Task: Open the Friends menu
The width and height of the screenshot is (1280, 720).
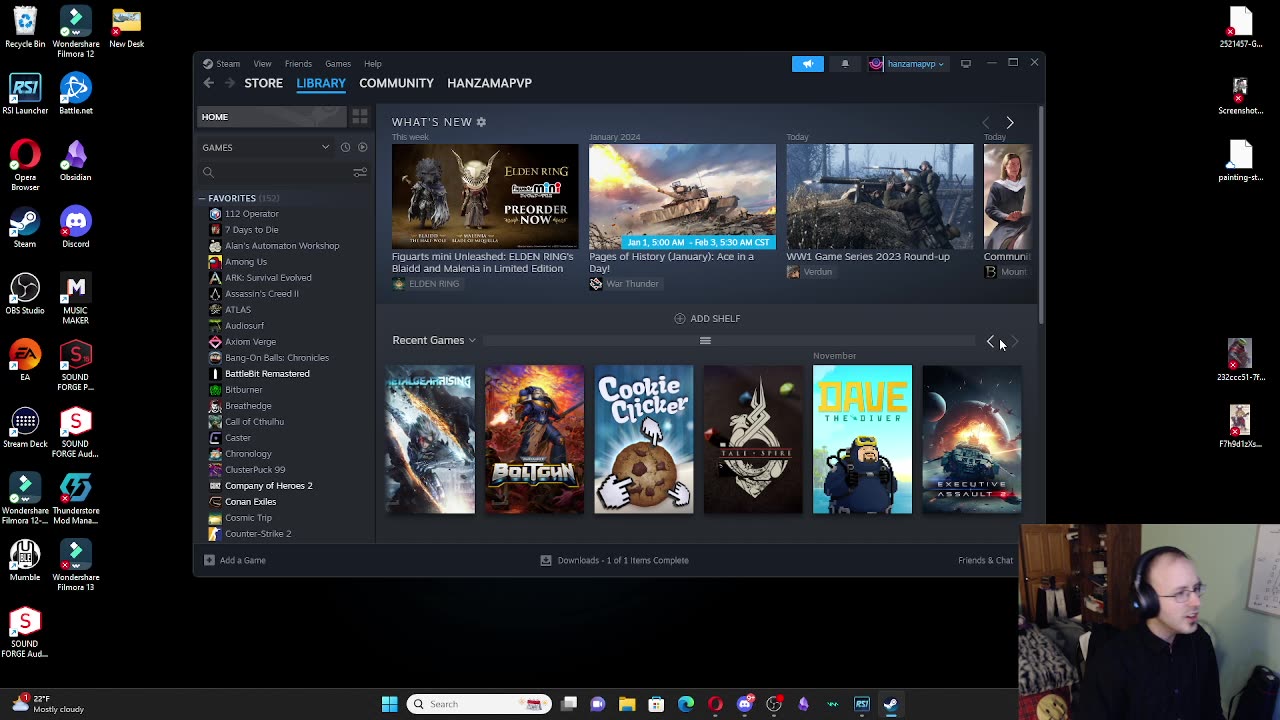Action: (298, 64)
